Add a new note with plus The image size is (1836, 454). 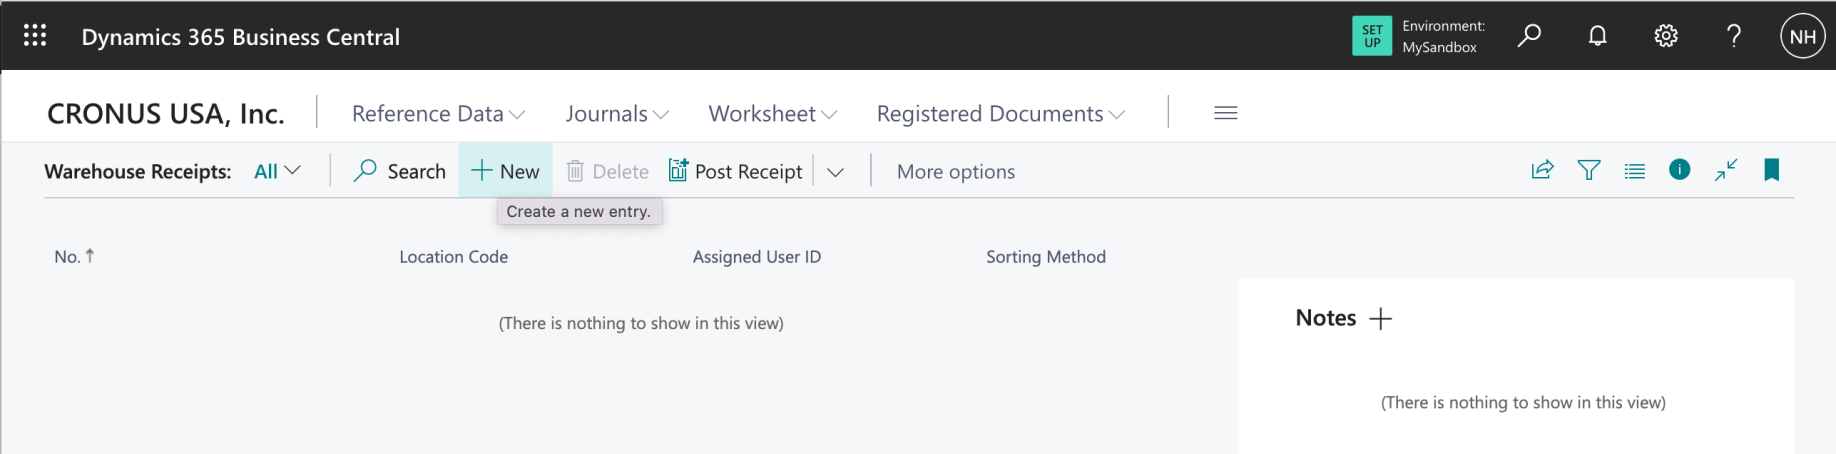(x=1381, y=319)
